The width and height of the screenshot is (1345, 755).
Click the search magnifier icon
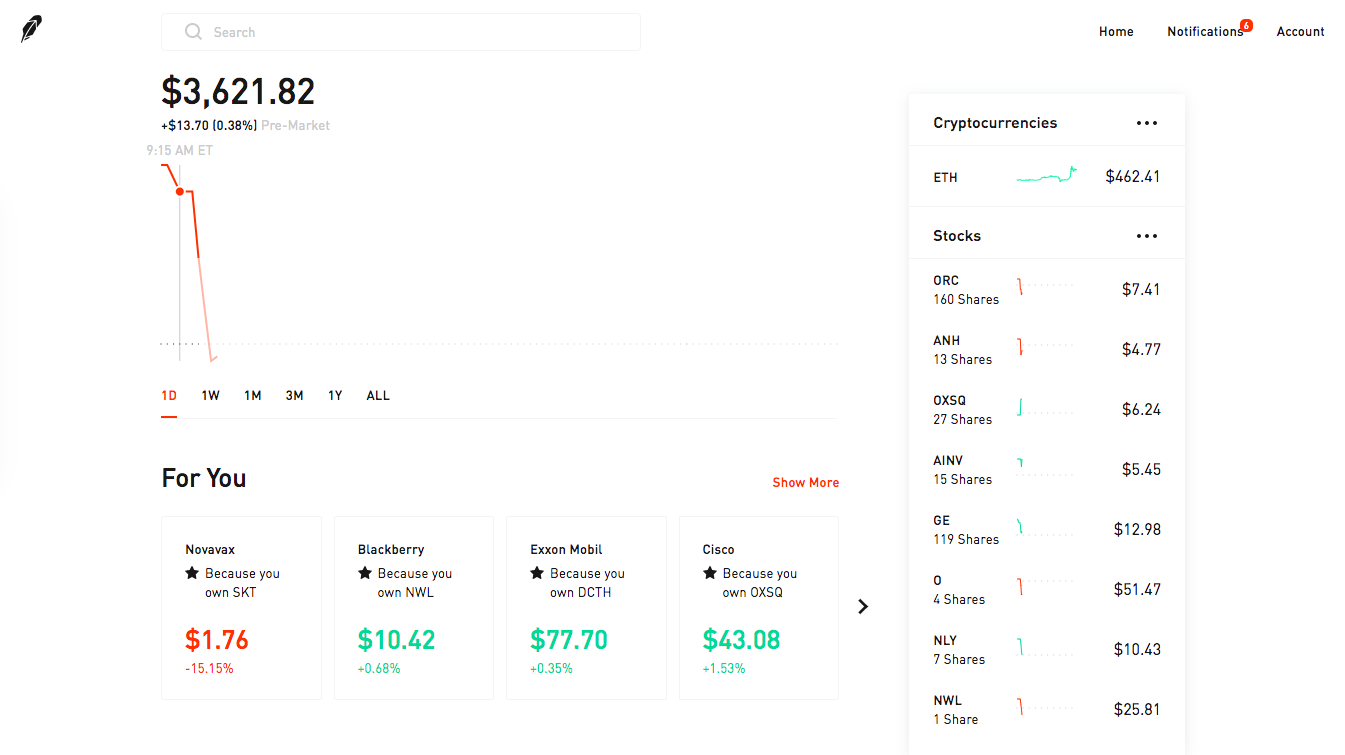pyautogui.click(x=193, y=32)
